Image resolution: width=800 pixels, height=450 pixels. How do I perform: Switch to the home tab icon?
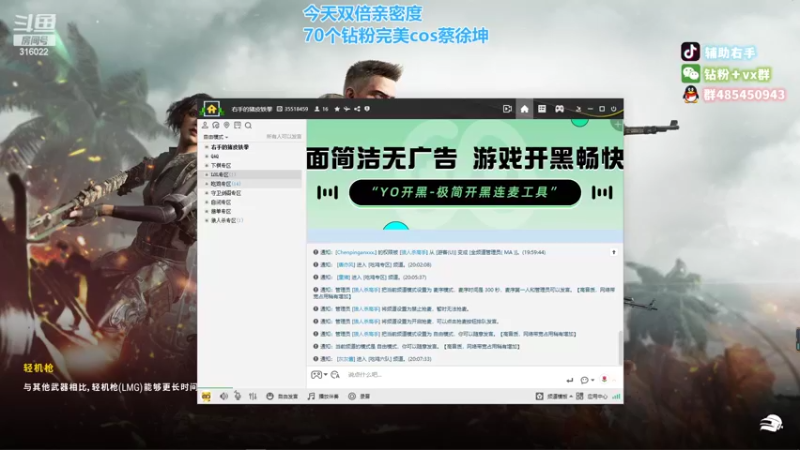coord(524,109)
